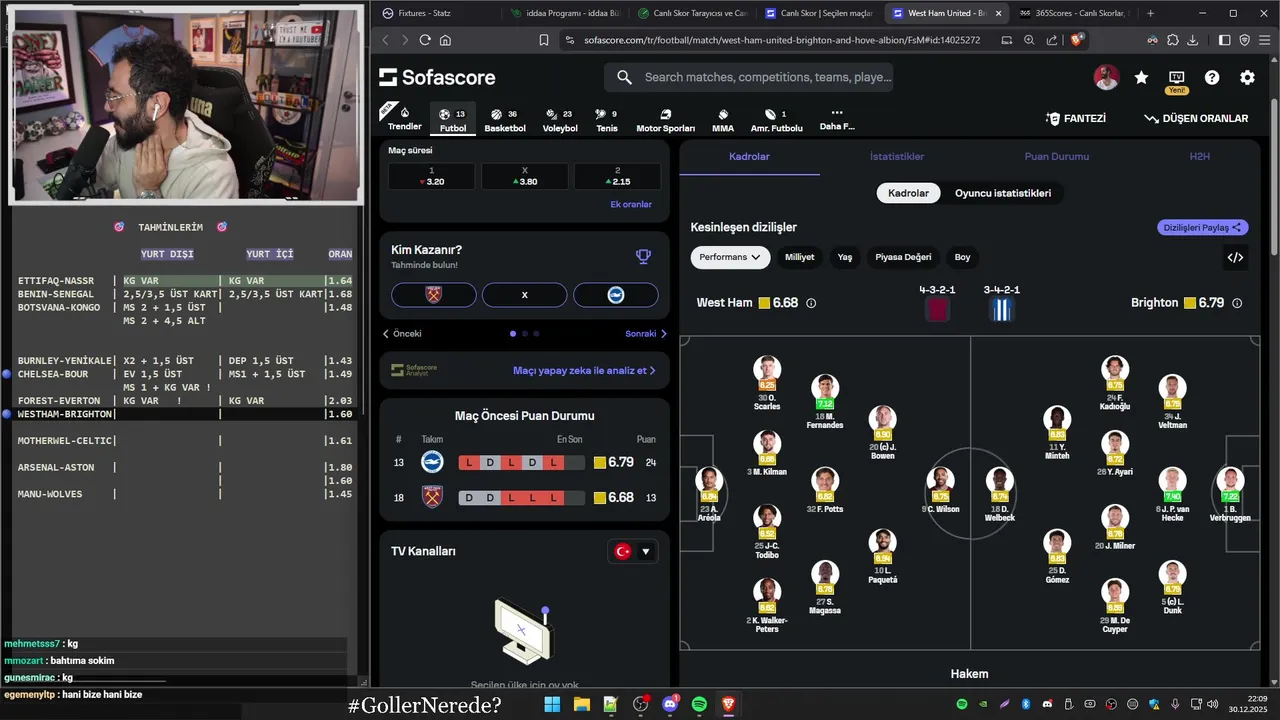The height and width of the screenshot is (720, 1280).
Task: Switch to H2H tab
Action: click(1199, 157)
